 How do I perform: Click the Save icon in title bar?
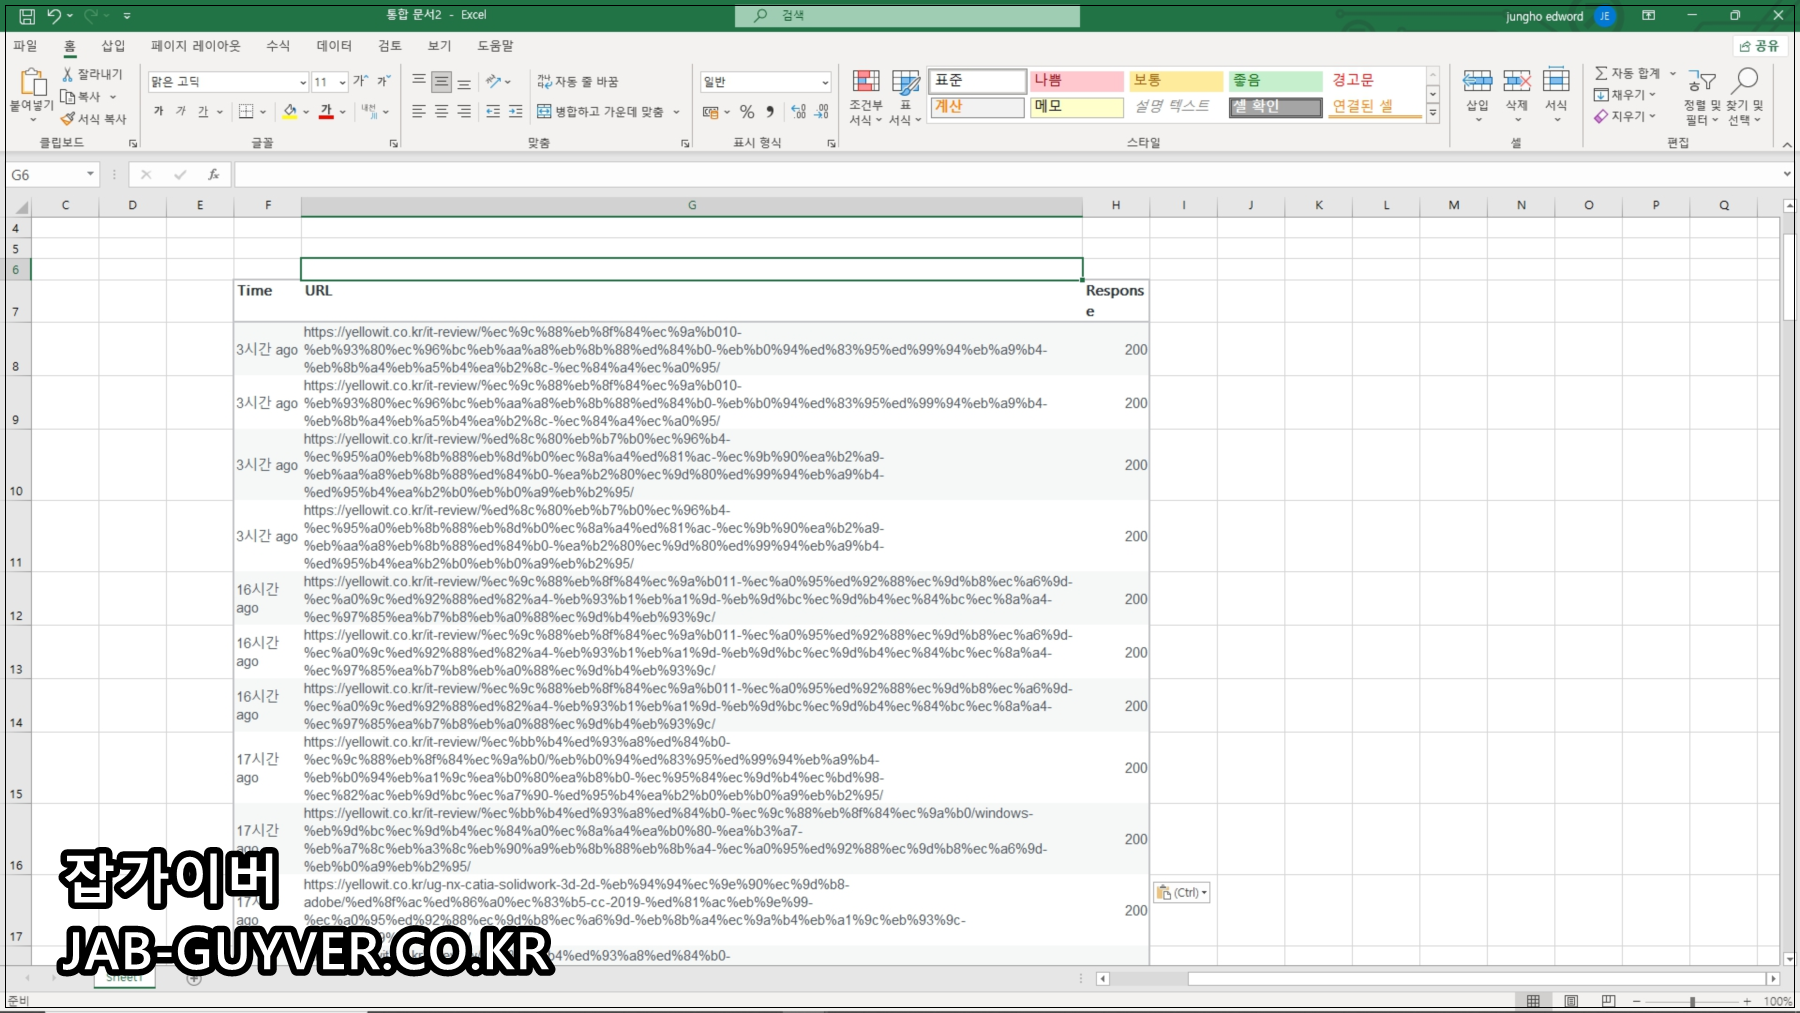(x=27, y=16)
